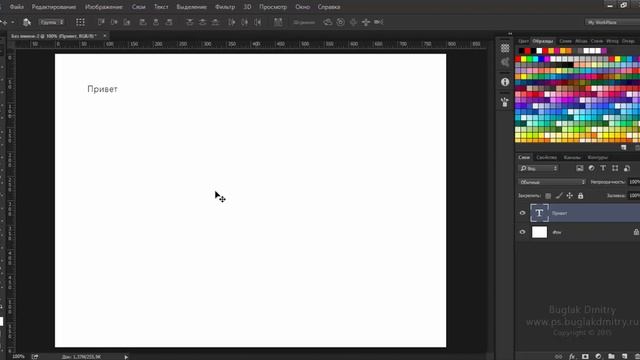Viewport: 640px width, 360px height.
Task: Toggle the Auto-Select checkbox in options bar
Action: [27, 22]
